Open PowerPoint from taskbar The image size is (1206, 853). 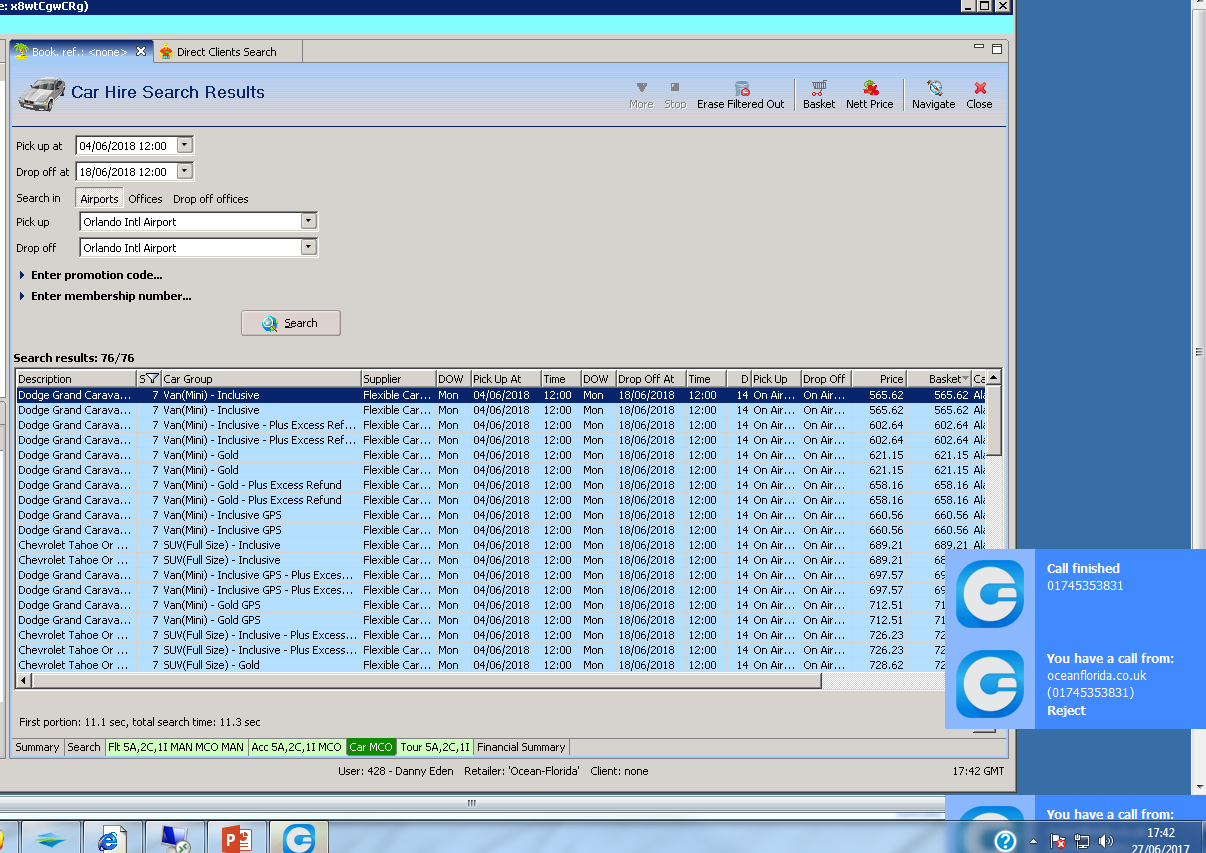pos(236,838)
